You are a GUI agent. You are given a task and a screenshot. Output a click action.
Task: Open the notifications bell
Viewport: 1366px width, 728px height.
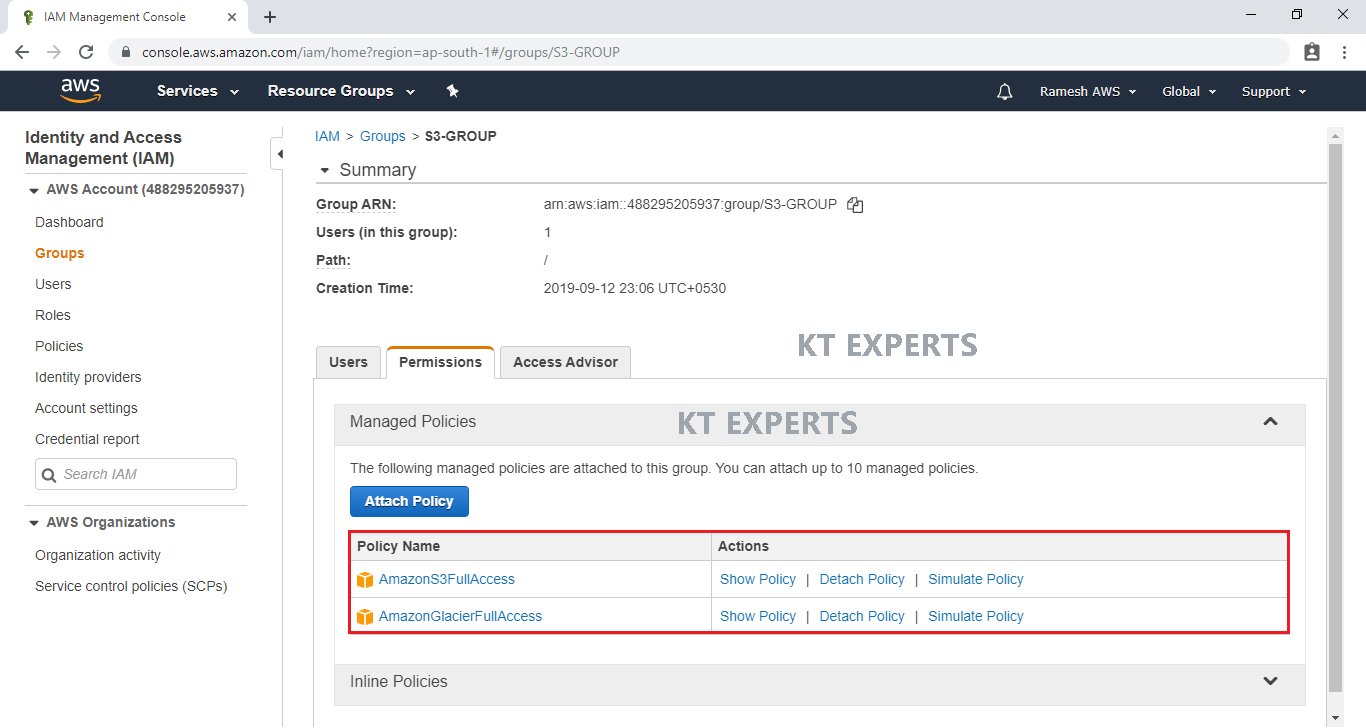1005,91
